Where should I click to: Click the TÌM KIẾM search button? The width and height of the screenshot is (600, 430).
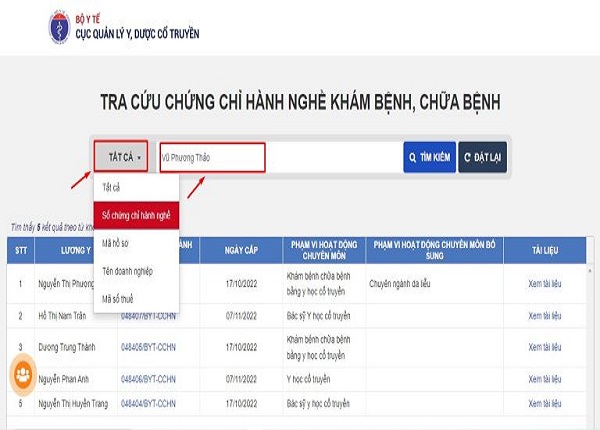pos(429,157)
